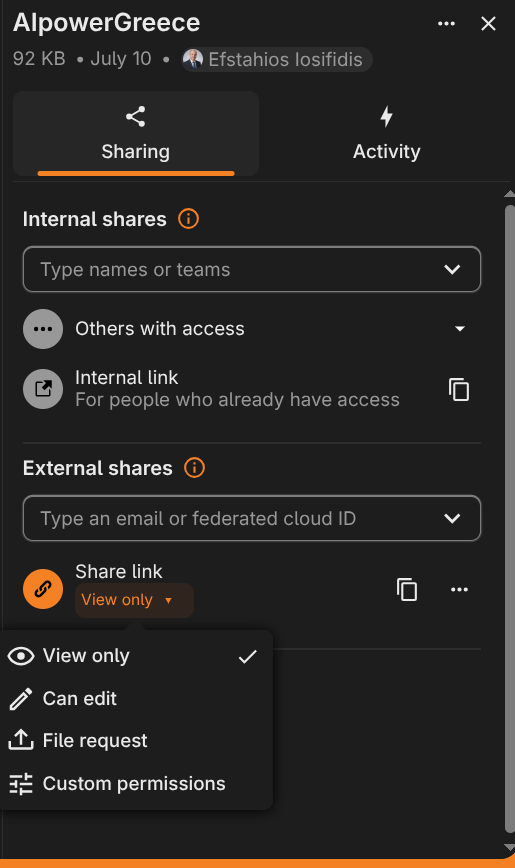Click the Efstahios Iosifidis owner chip
Image resolution: width=515 pixels, height=868 pixels.
[277, 59]
